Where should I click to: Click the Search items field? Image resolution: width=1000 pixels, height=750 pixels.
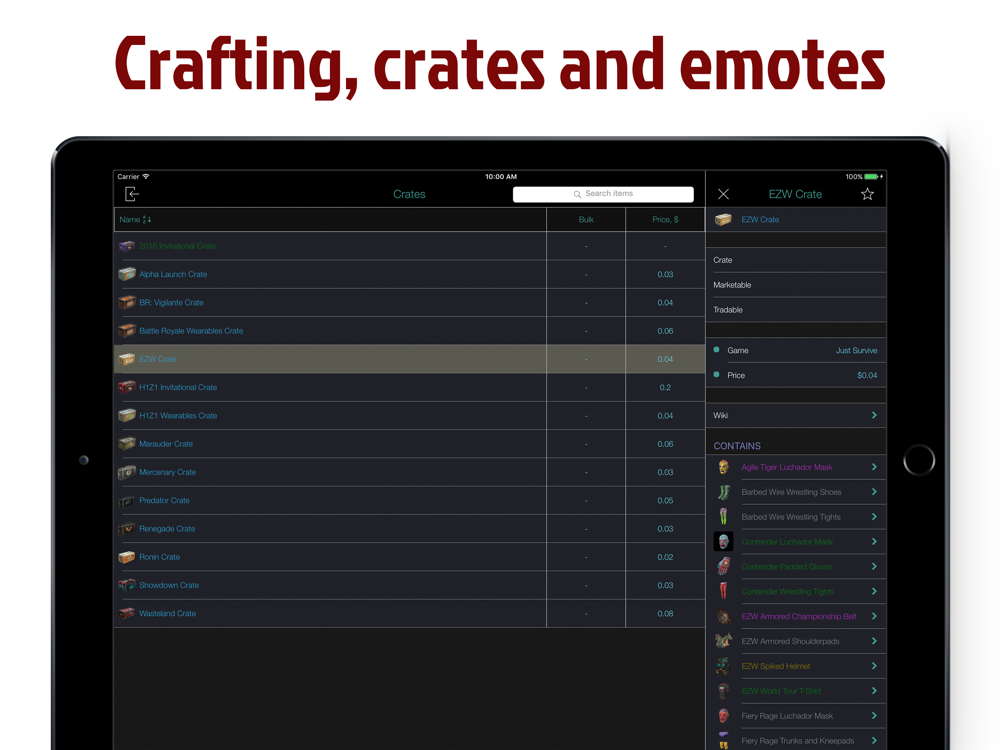coord(603,194)
